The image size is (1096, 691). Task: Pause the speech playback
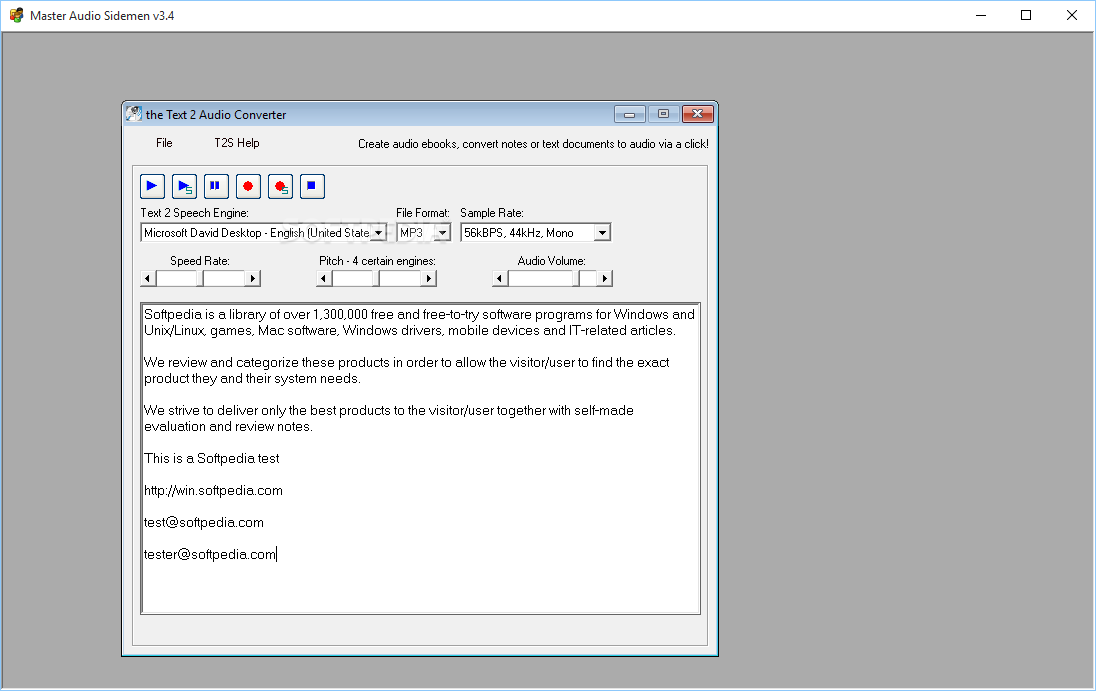click(x=215, y=186)
